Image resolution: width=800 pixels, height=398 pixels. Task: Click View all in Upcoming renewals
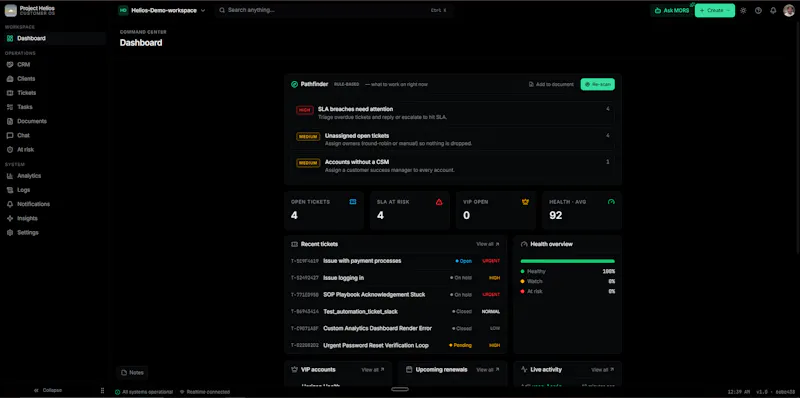pyautogui.click(x=488, y=370)
